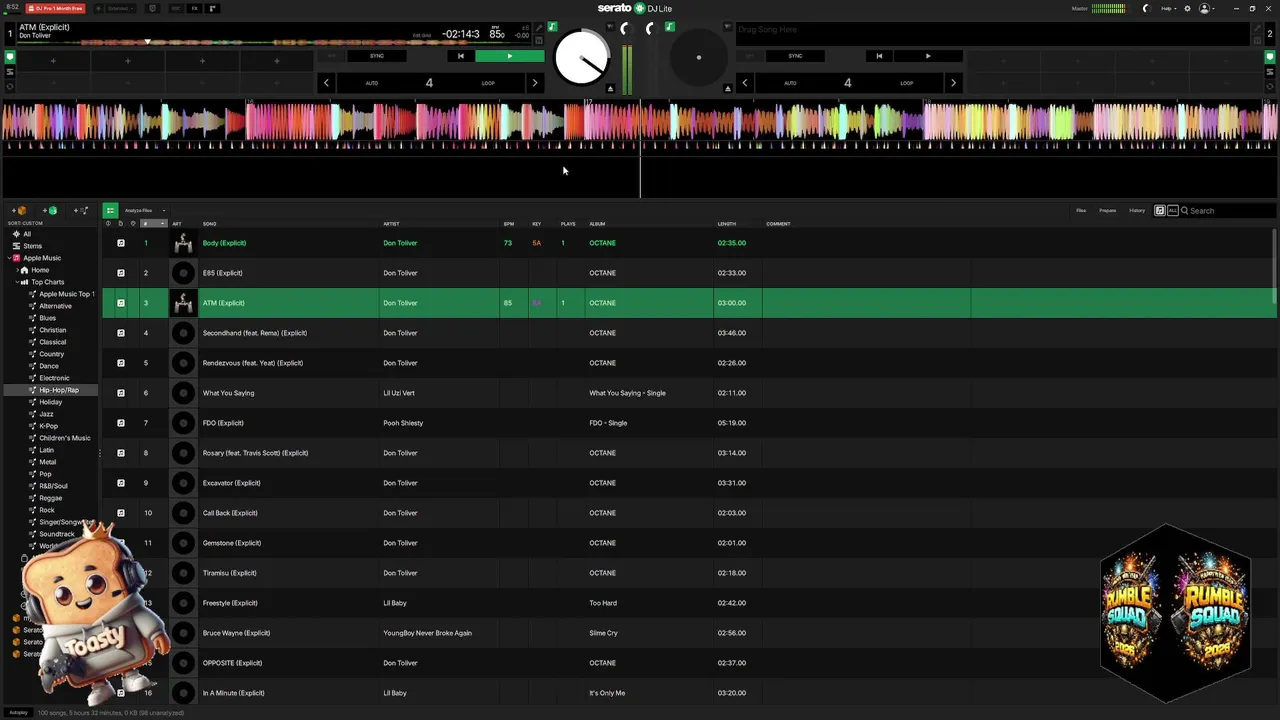This screenshot has width=1280, height=720.
Task: Click the Serato DJ Lite logo
Action: pyautogui.click(x=635, y=8)
